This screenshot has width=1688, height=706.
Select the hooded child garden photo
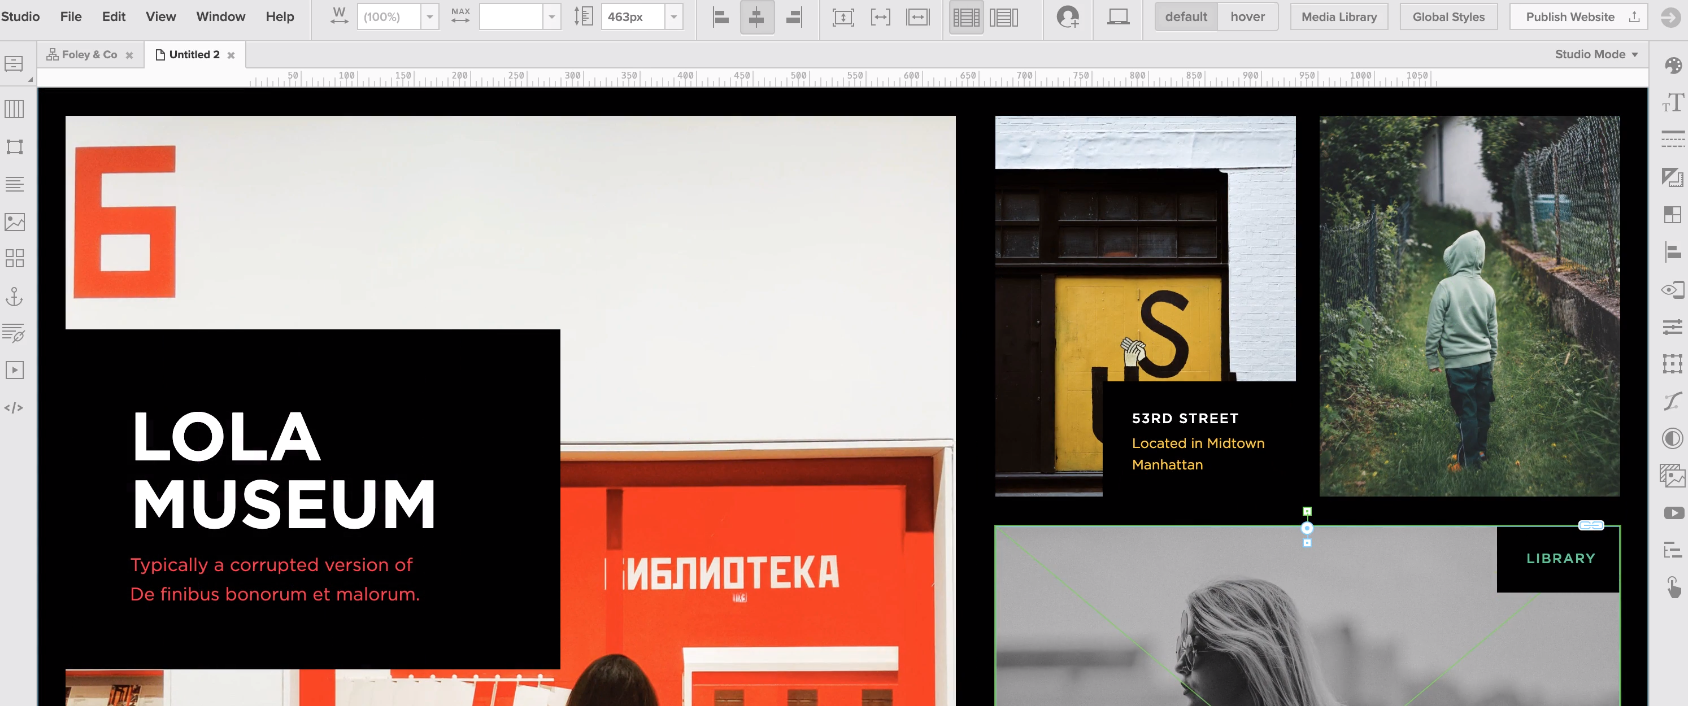click(x=1469, y=306)
